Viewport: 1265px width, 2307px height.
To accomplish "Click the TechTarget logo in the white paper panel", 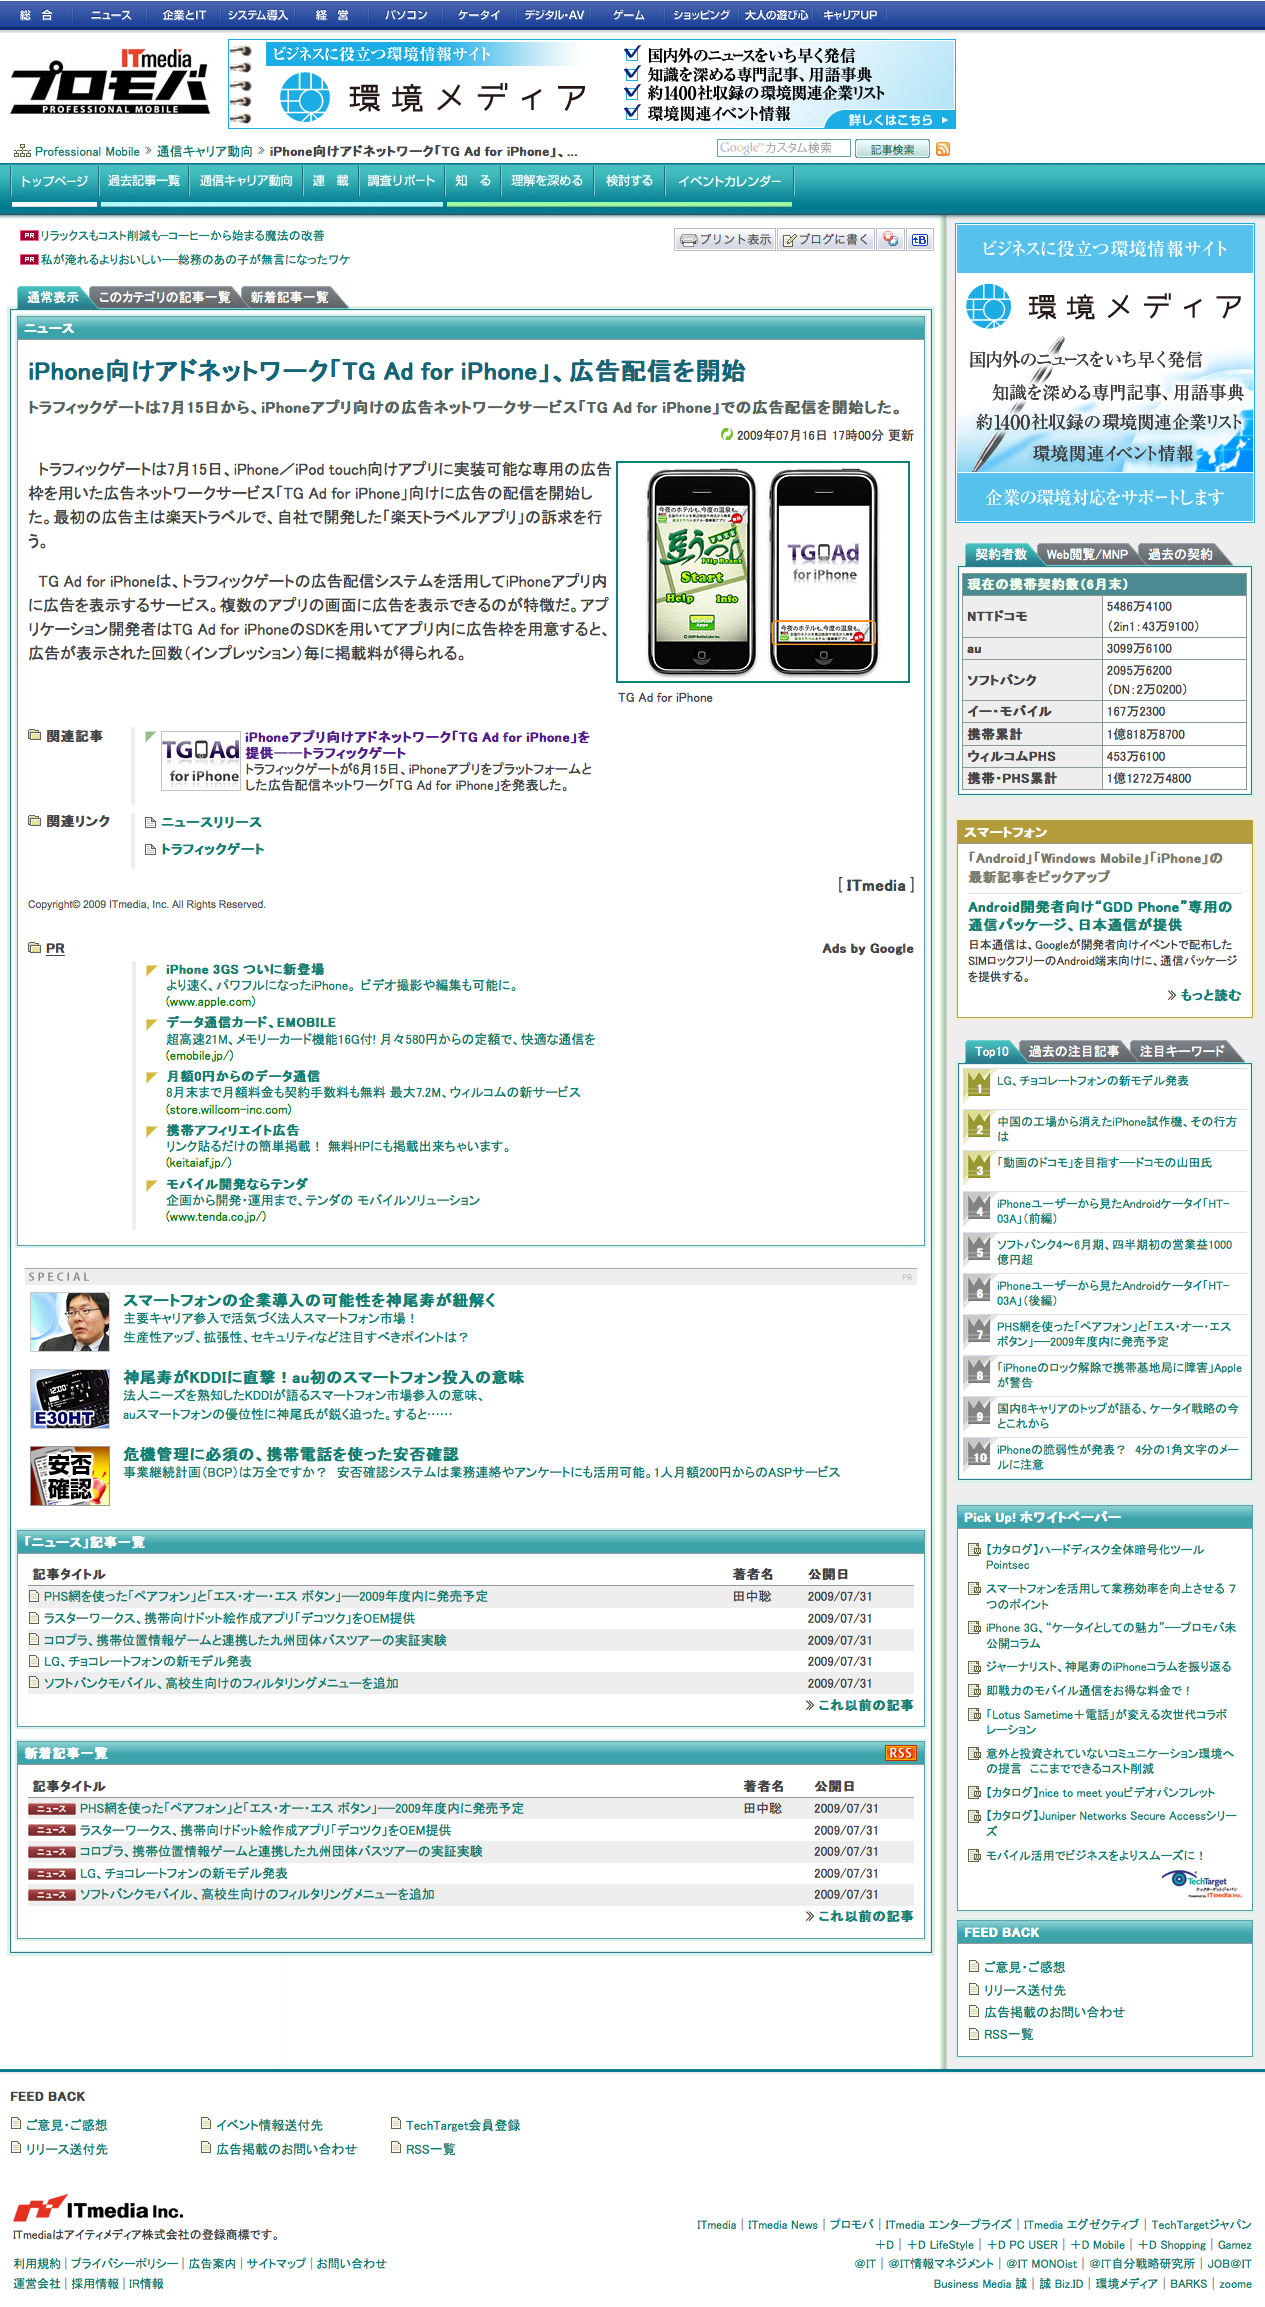I will click(1206, 1883).
